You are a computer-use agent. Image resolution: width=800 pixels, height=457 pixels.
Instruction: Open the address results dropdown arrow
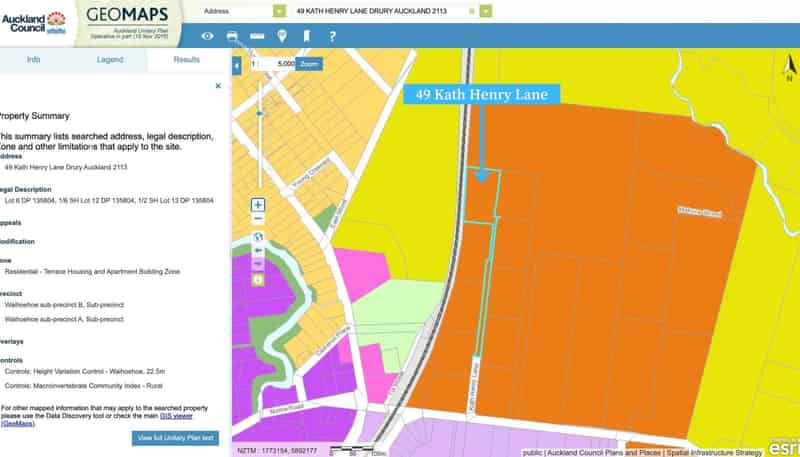486,11
